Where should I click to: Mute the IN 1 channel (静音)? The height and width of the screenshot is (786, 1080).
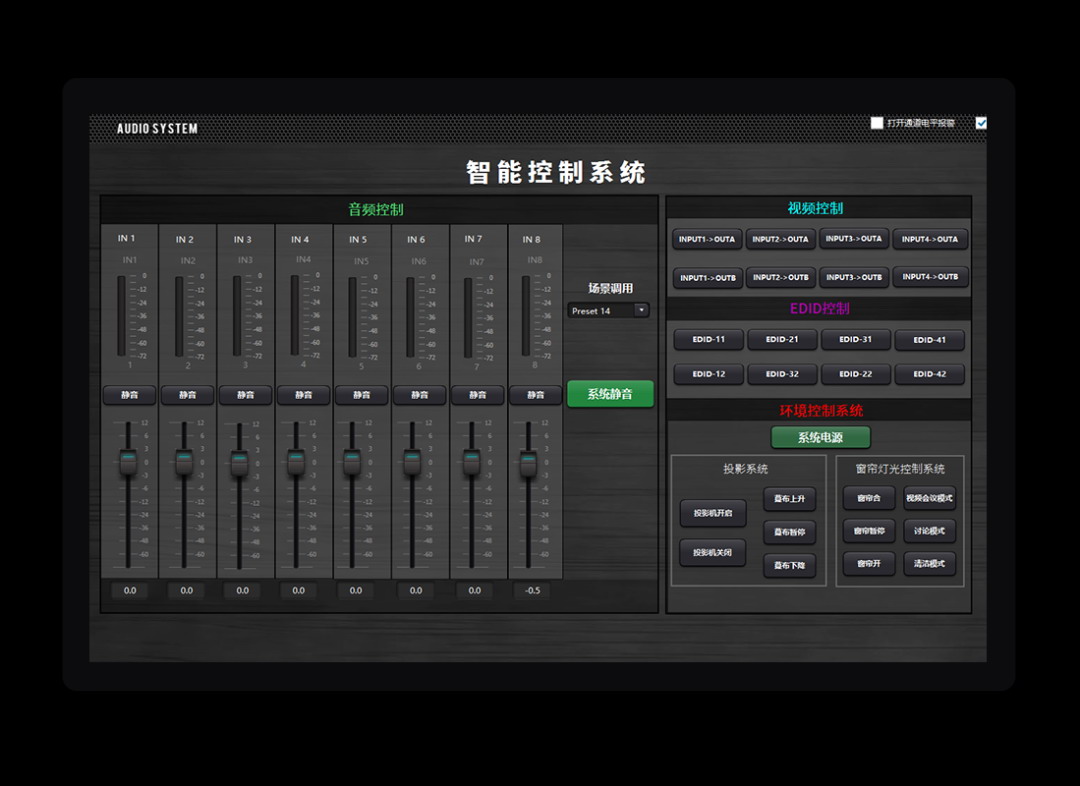click(x=130, y=395)
